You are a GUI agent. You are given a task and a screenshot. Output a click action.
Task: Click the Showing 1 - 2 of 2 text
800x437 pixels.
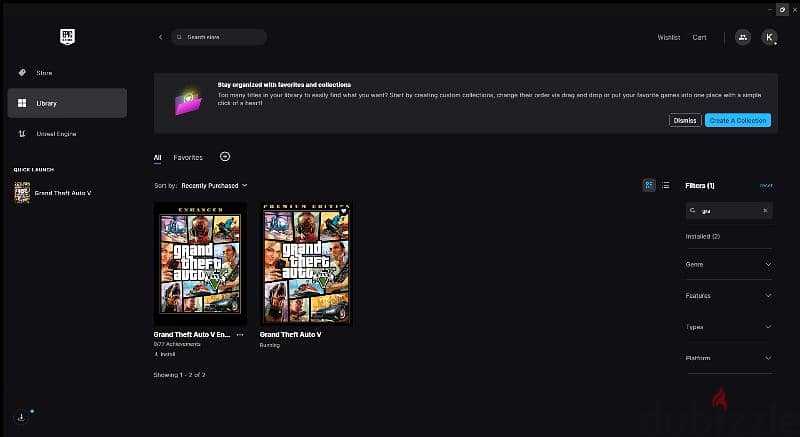[179, 375]
